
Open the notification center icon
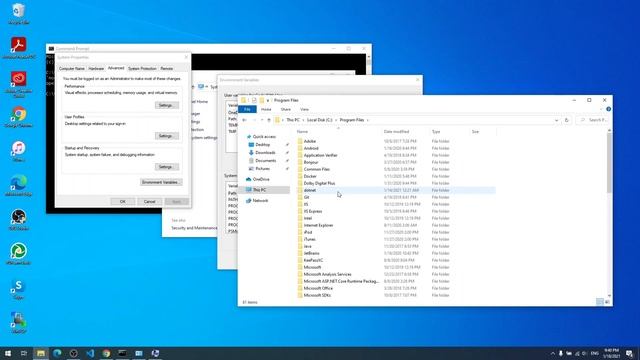[630, 353]
